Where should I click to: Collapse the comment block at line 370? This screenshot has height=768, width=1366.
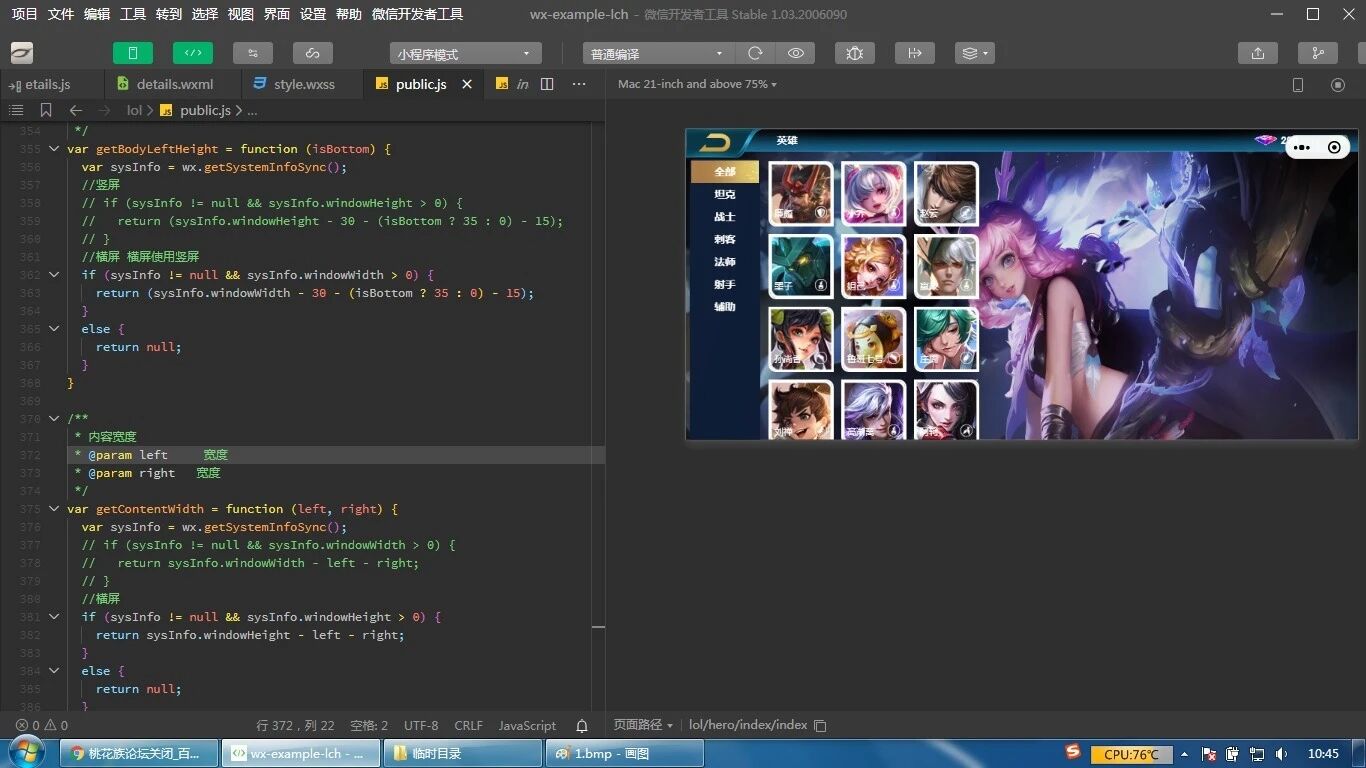(x=54, y=419)
